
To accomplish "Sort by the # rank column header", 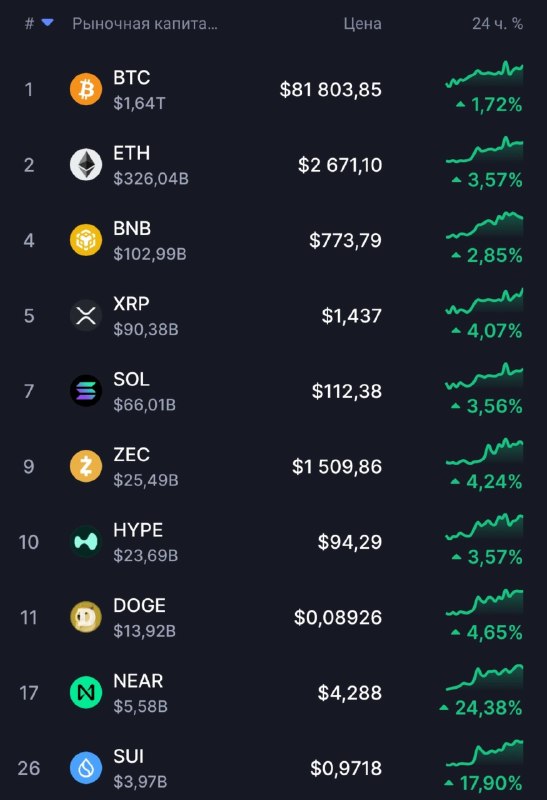I will [x=30, y=23].
